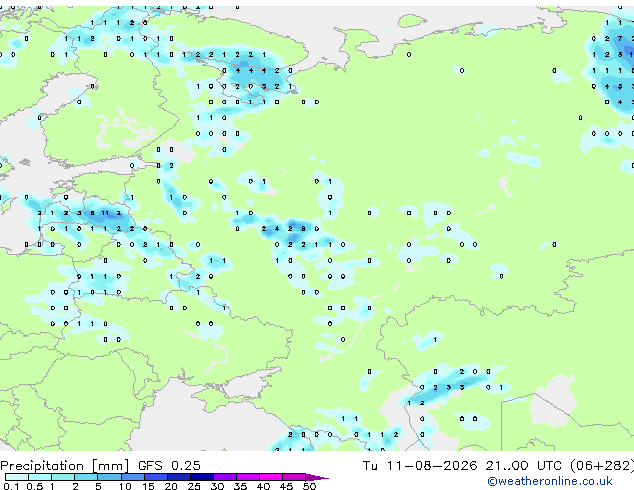The height and width of the screenshot is (490, 634).
Task: Click the legend tick label '0.1'
Action: click(x=11, y=486)
